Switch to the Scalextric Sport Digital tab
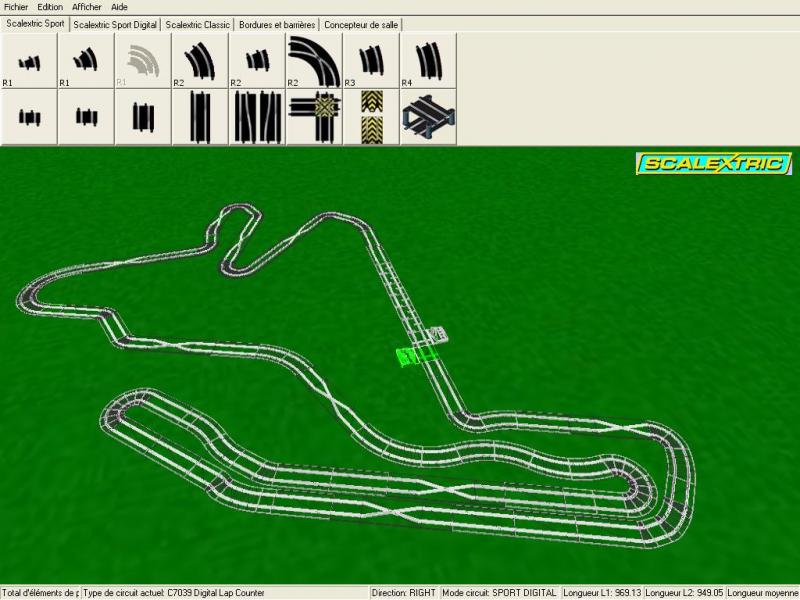The height and width of the screenshot is (600, 800). (115, 24)
